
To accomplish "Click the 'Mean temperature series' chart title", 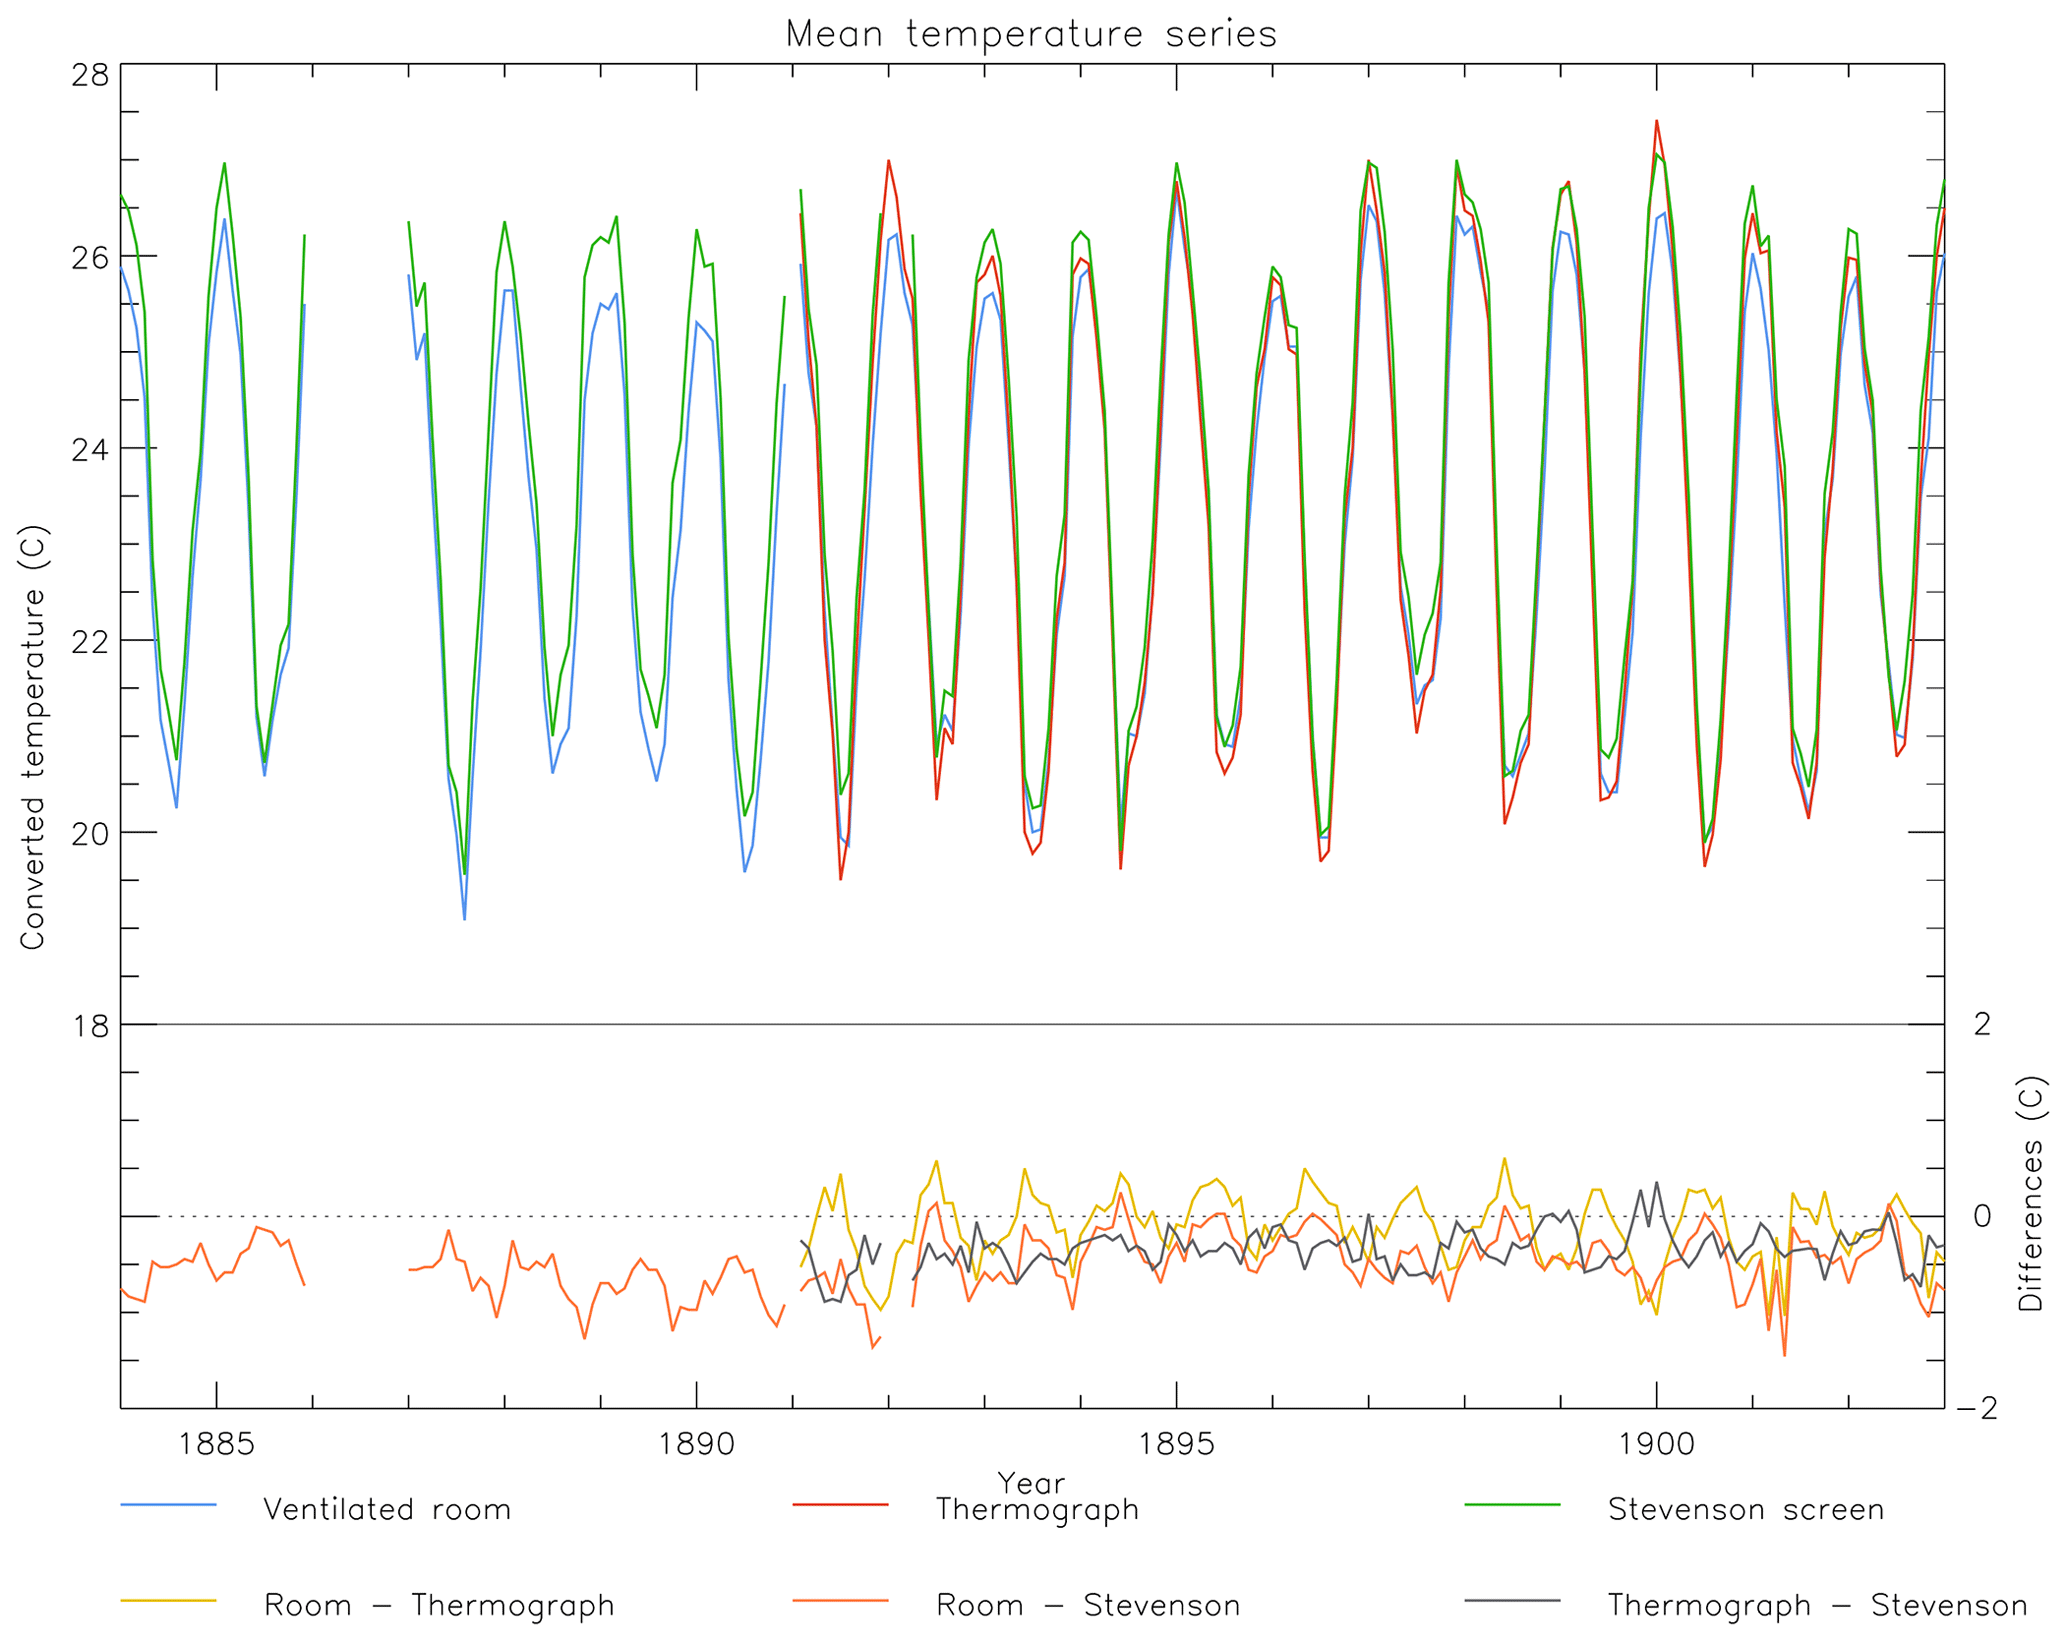I will pos(1031,34).
